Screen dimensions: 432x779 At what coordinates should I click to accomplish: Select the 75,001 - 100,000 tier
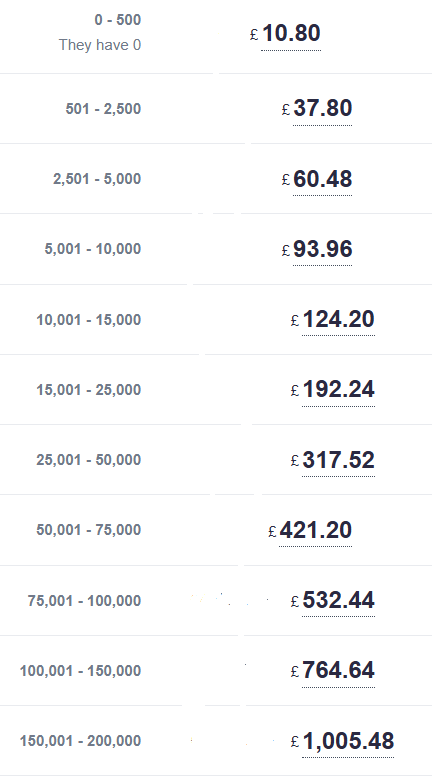84,601
